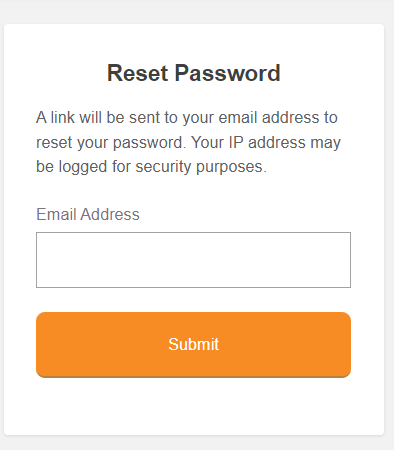
Task: Click the word 'Address' in field label
Action: 110,214
